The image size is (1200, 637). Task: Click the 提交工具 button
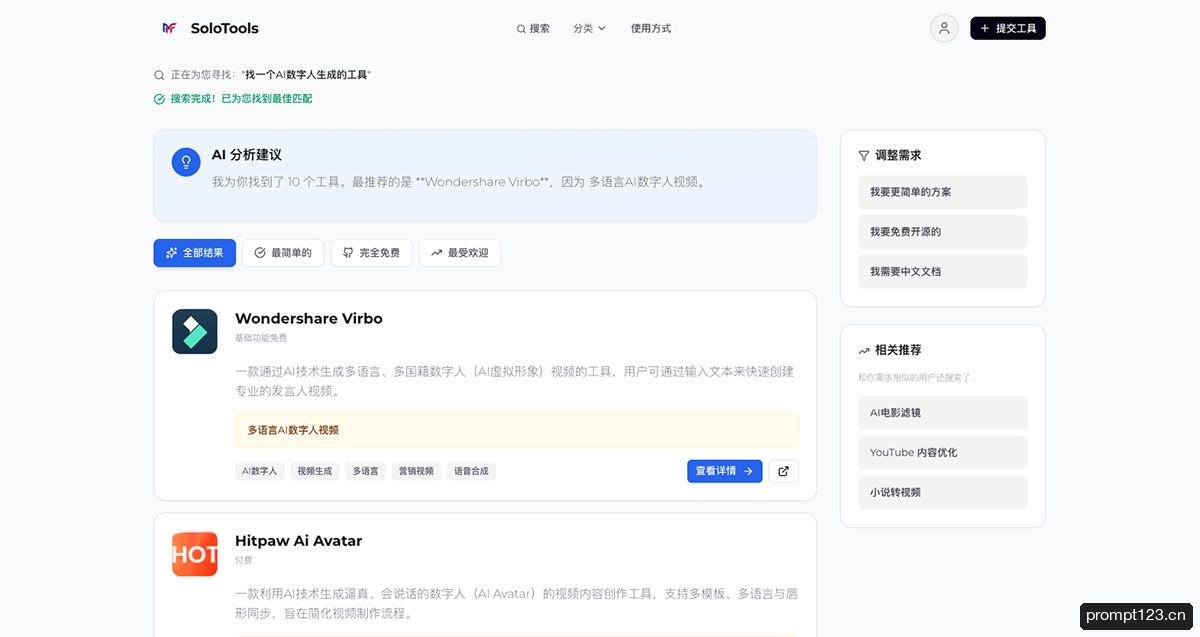[x=1008, y=28]
